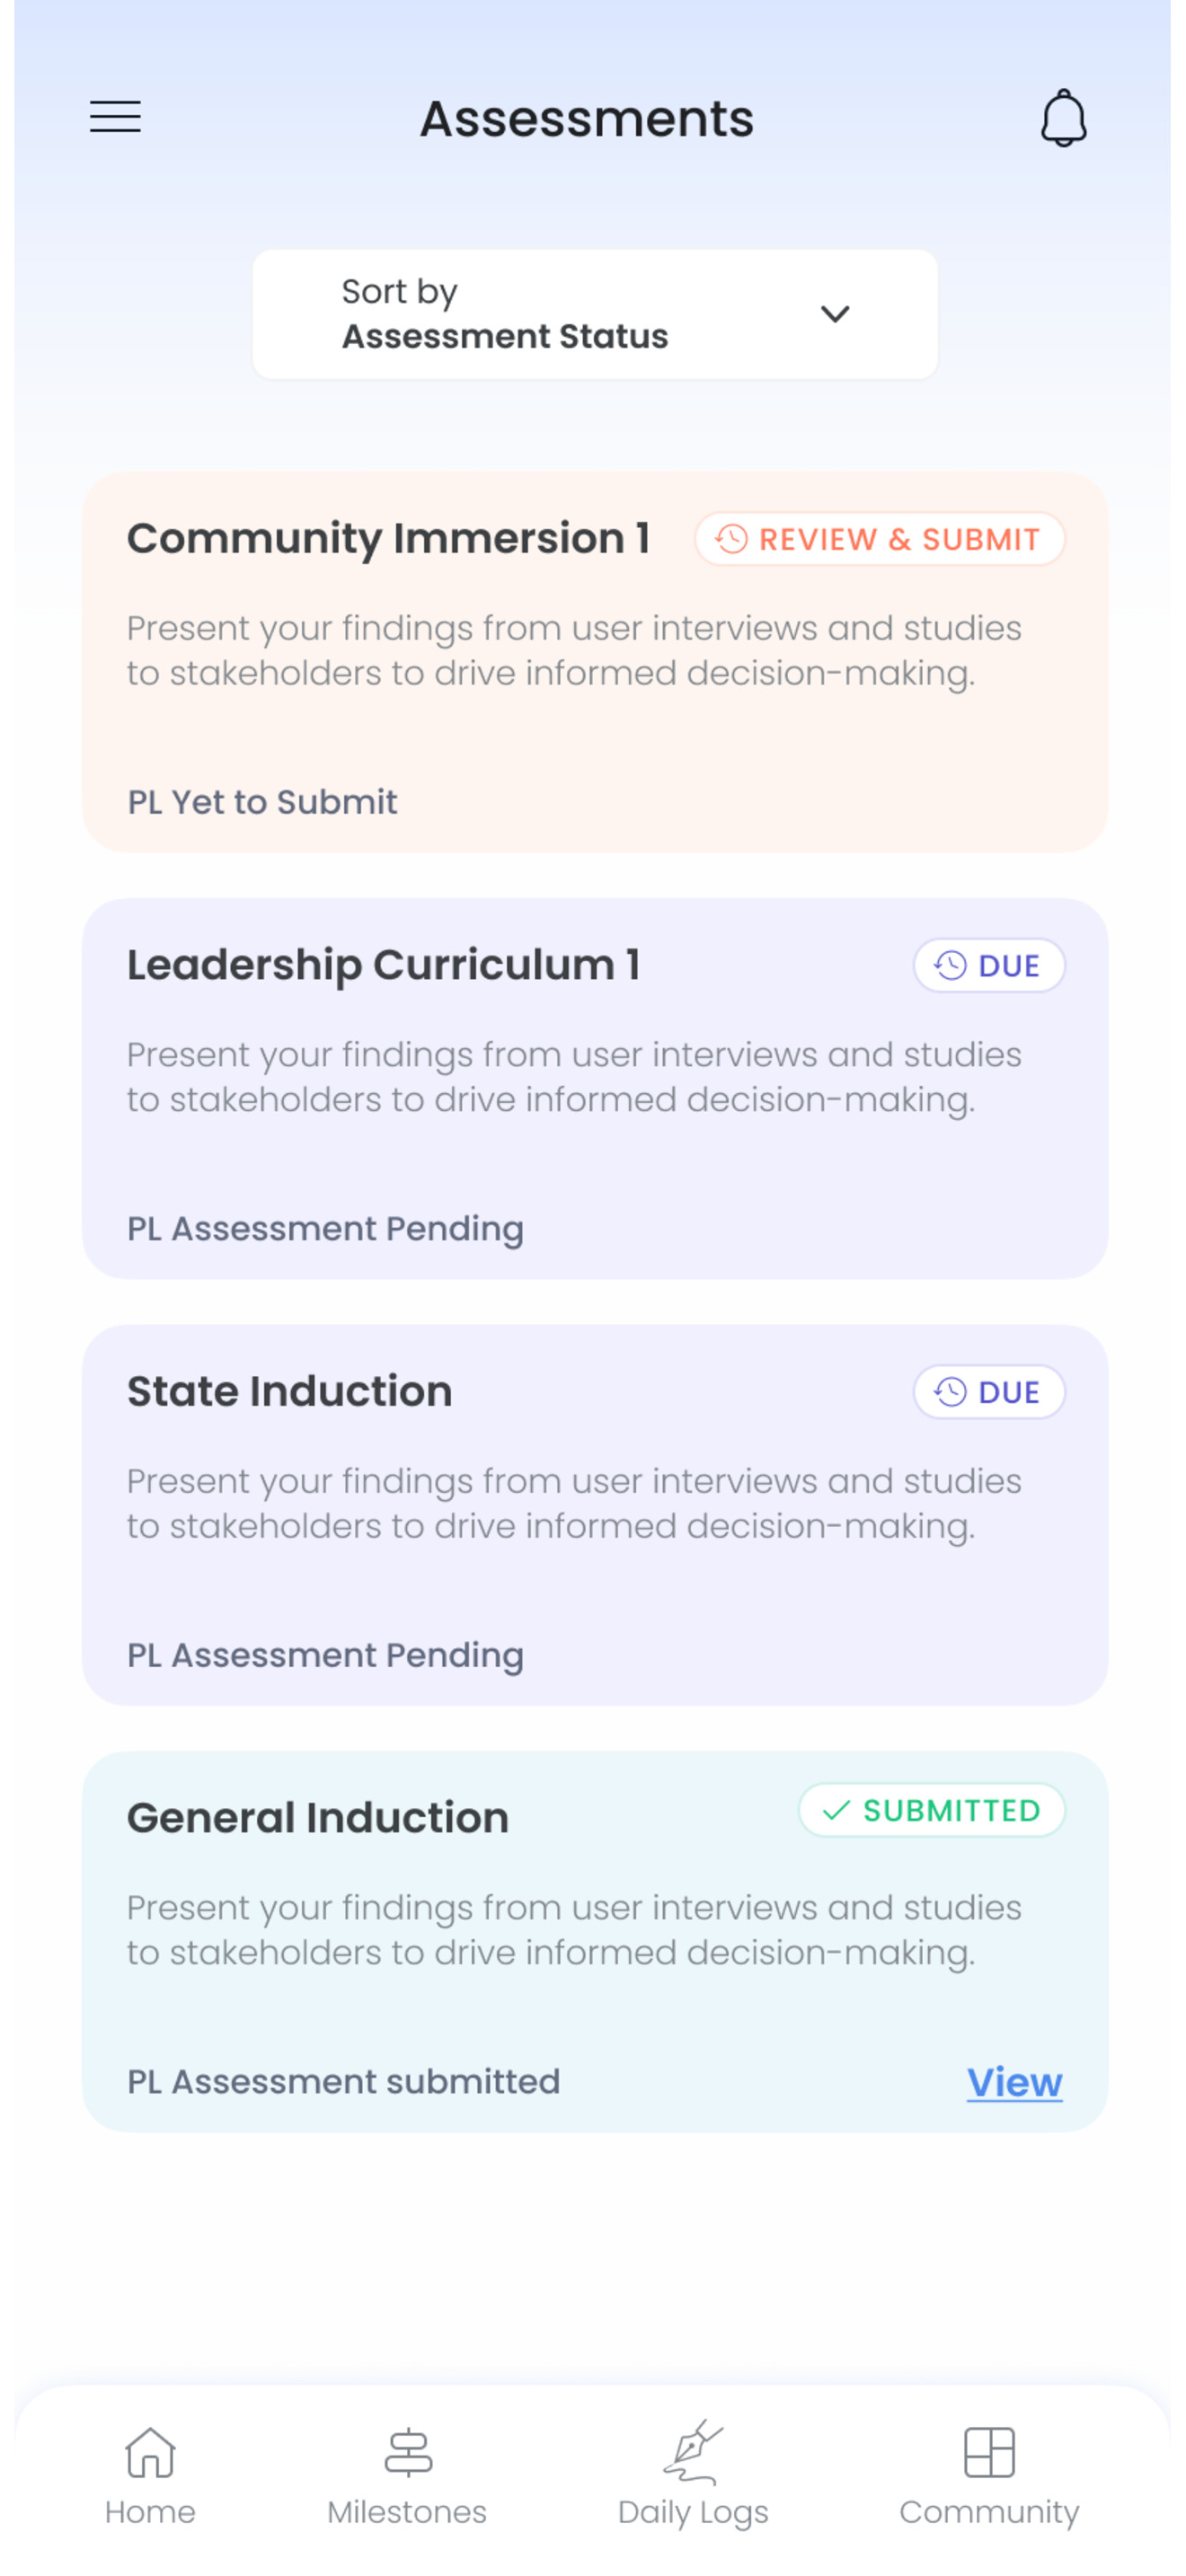
Task: Open the Community grid icon
Action: pos(989,2452)
